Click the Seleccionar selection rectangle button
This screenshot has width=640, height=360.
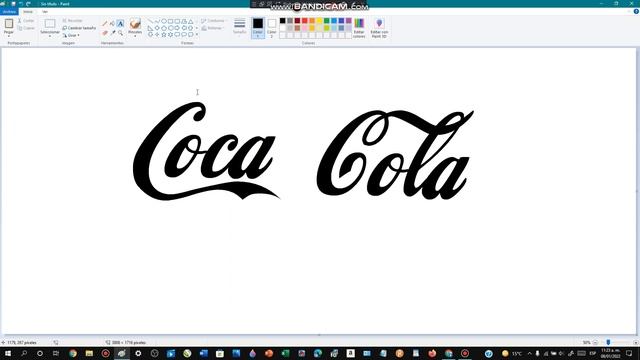click(50, 24)
